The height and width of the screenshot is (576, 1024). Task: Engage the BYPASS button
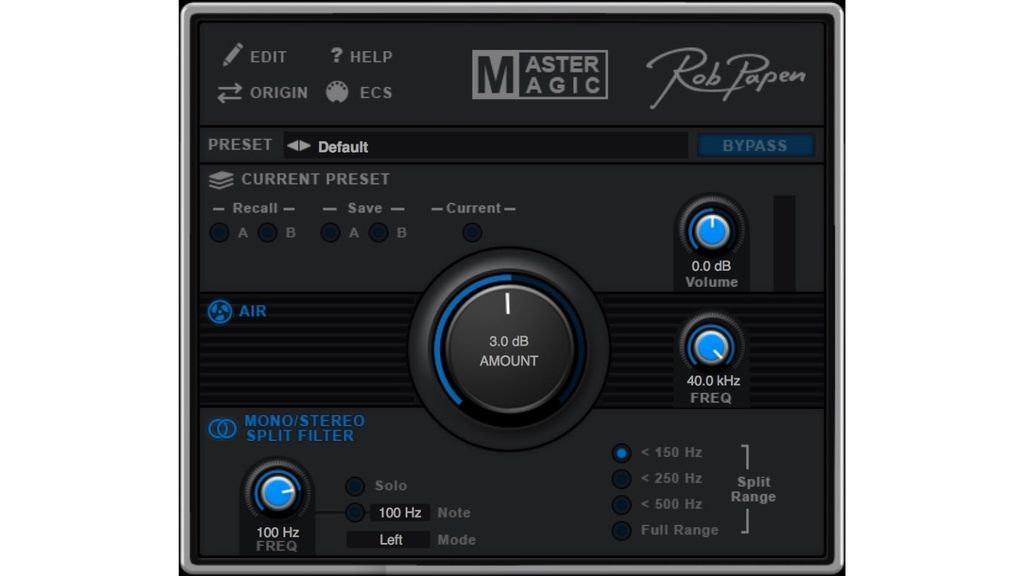pos(755,145)
